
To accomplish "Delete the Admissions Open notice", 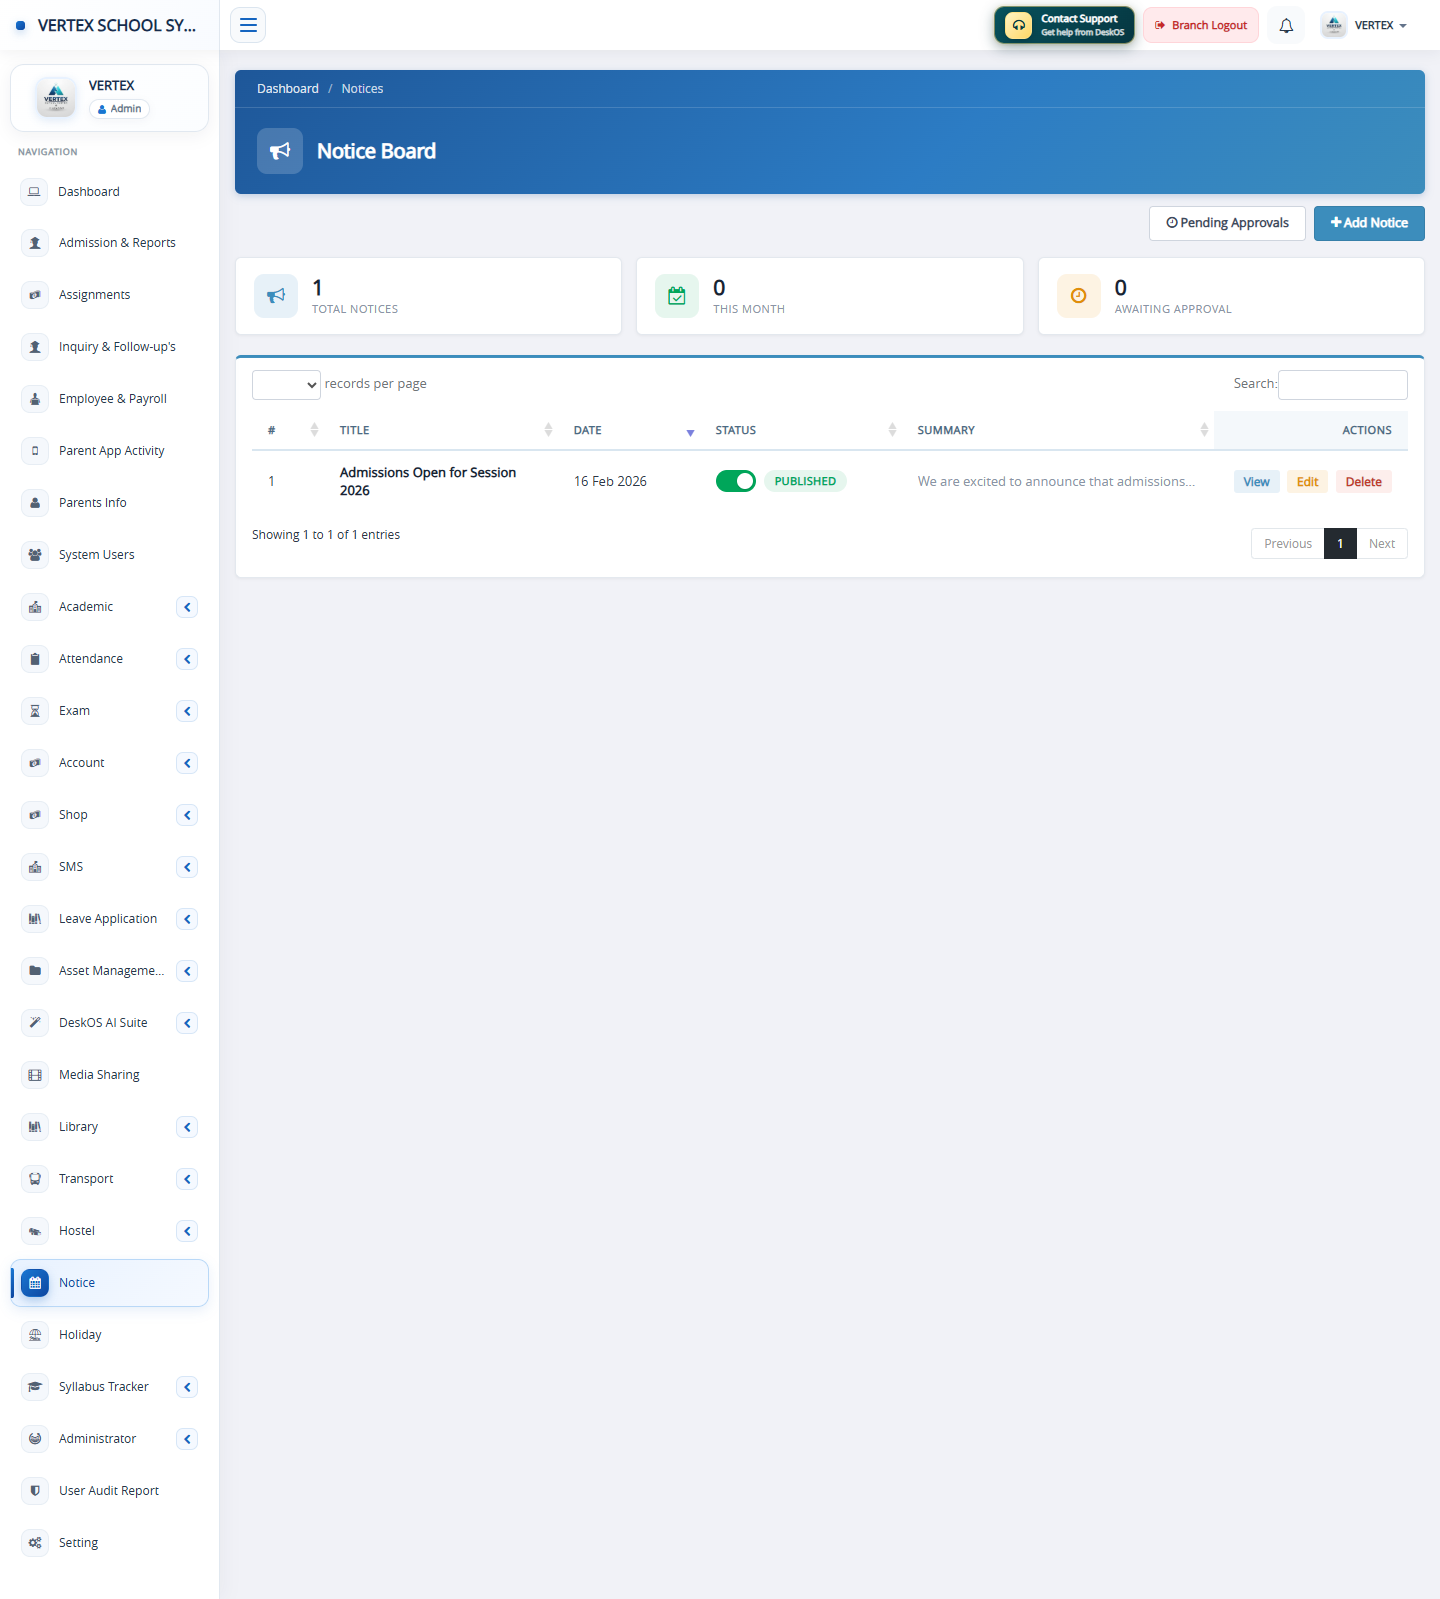I will (1363, 482).
